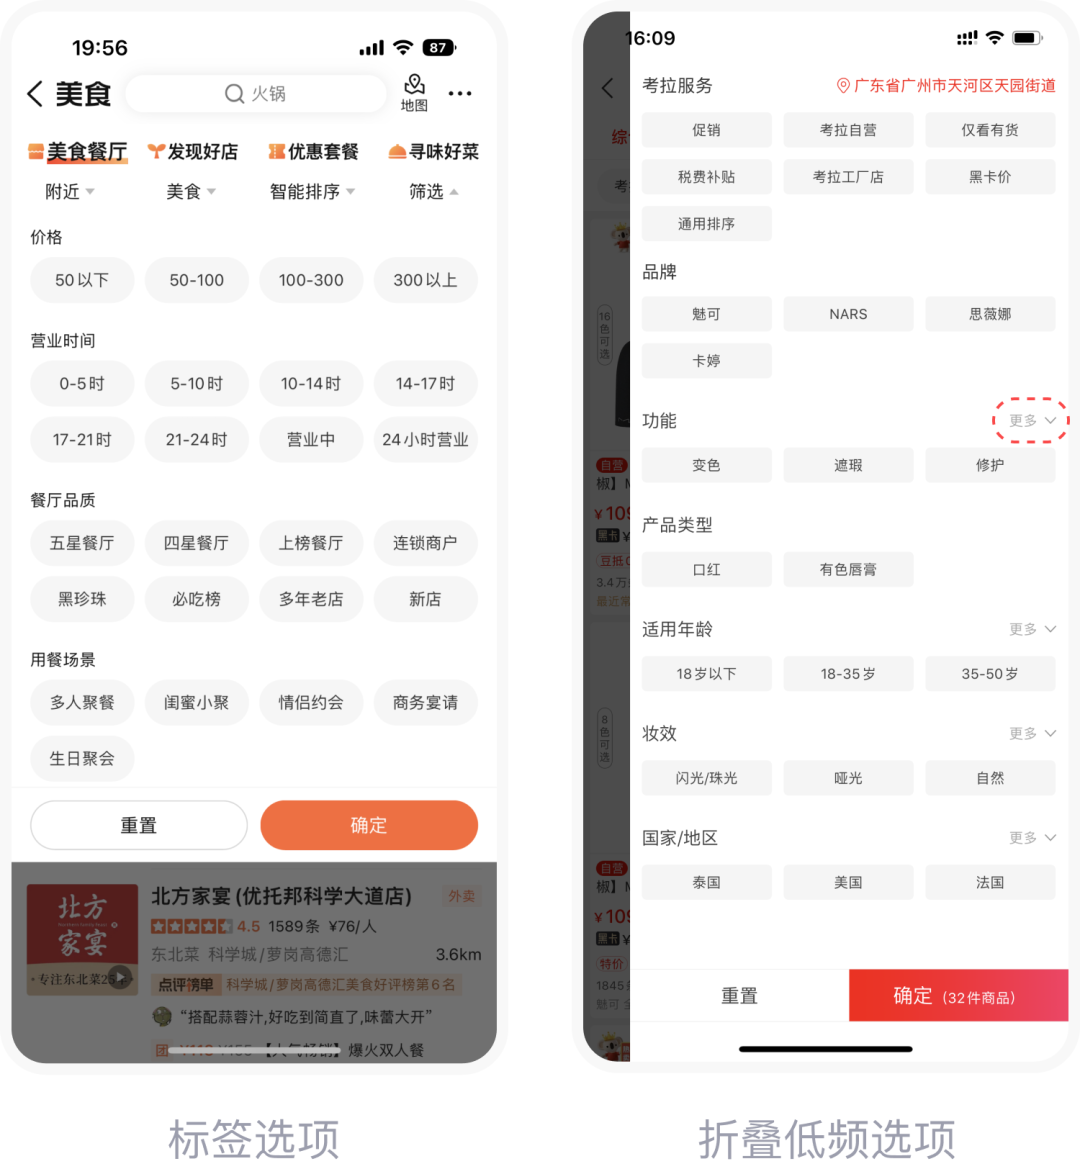Click the search field showing 火锅

coord(256,94)
